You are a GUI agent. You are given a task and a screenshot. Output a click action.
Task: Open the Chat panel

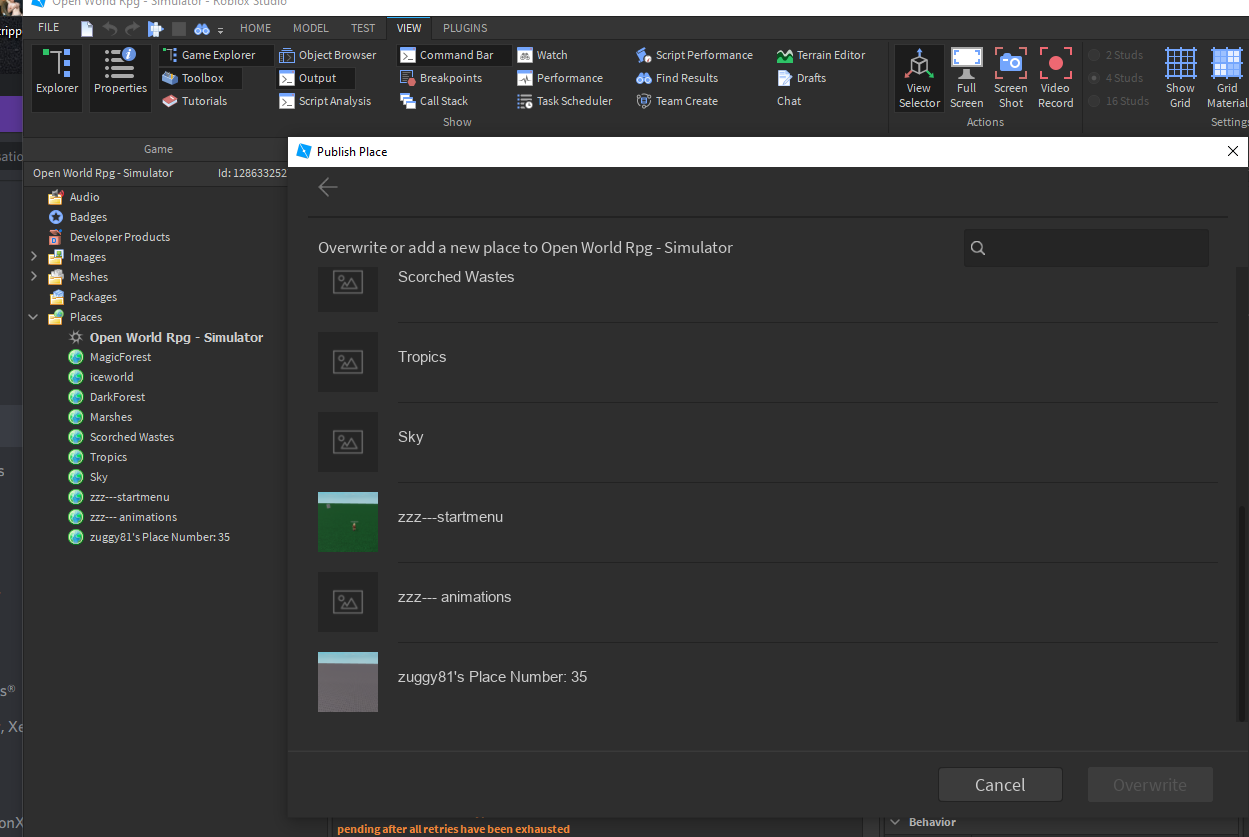tap(789, 101)
